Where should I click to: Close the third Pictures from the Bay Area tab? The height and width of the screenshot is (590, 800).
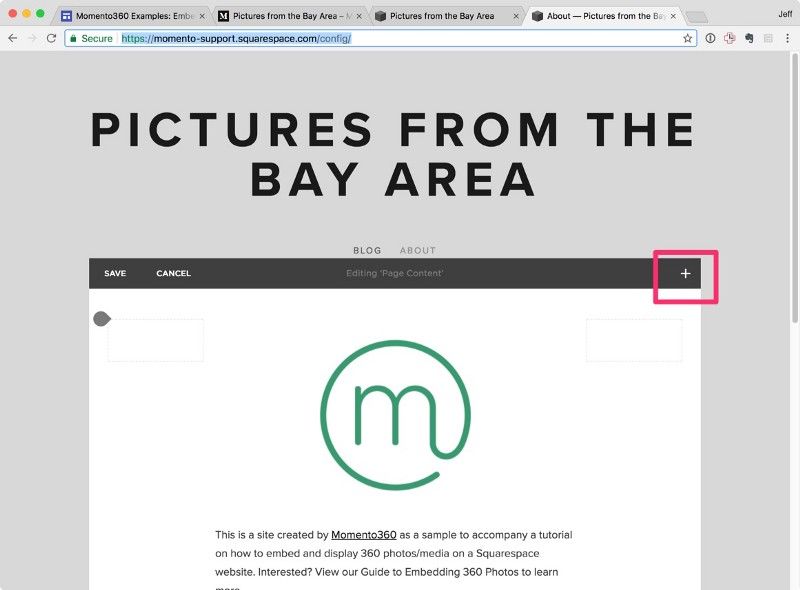coord(516,16)
